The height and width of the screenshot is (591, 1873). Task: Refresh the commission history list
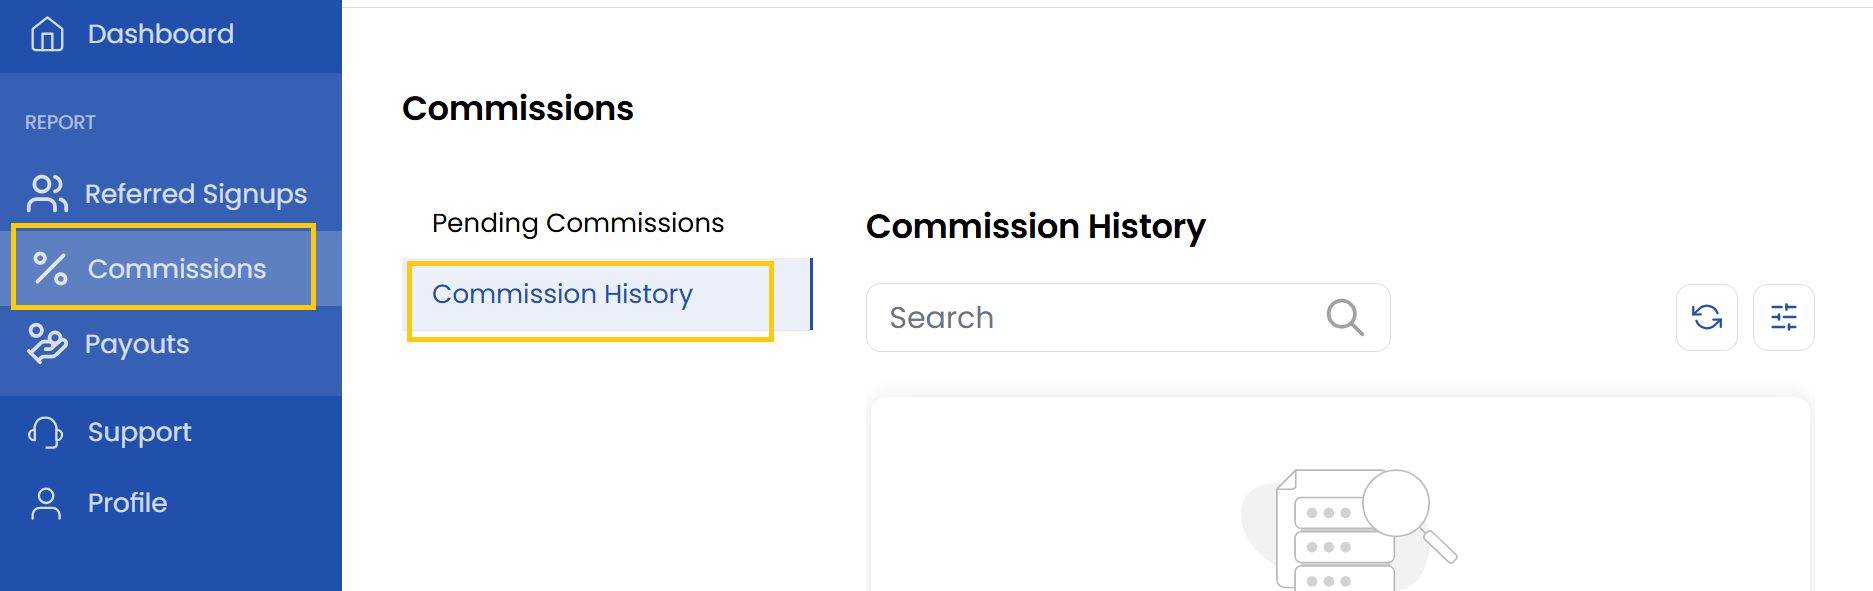pos(1706,318)
